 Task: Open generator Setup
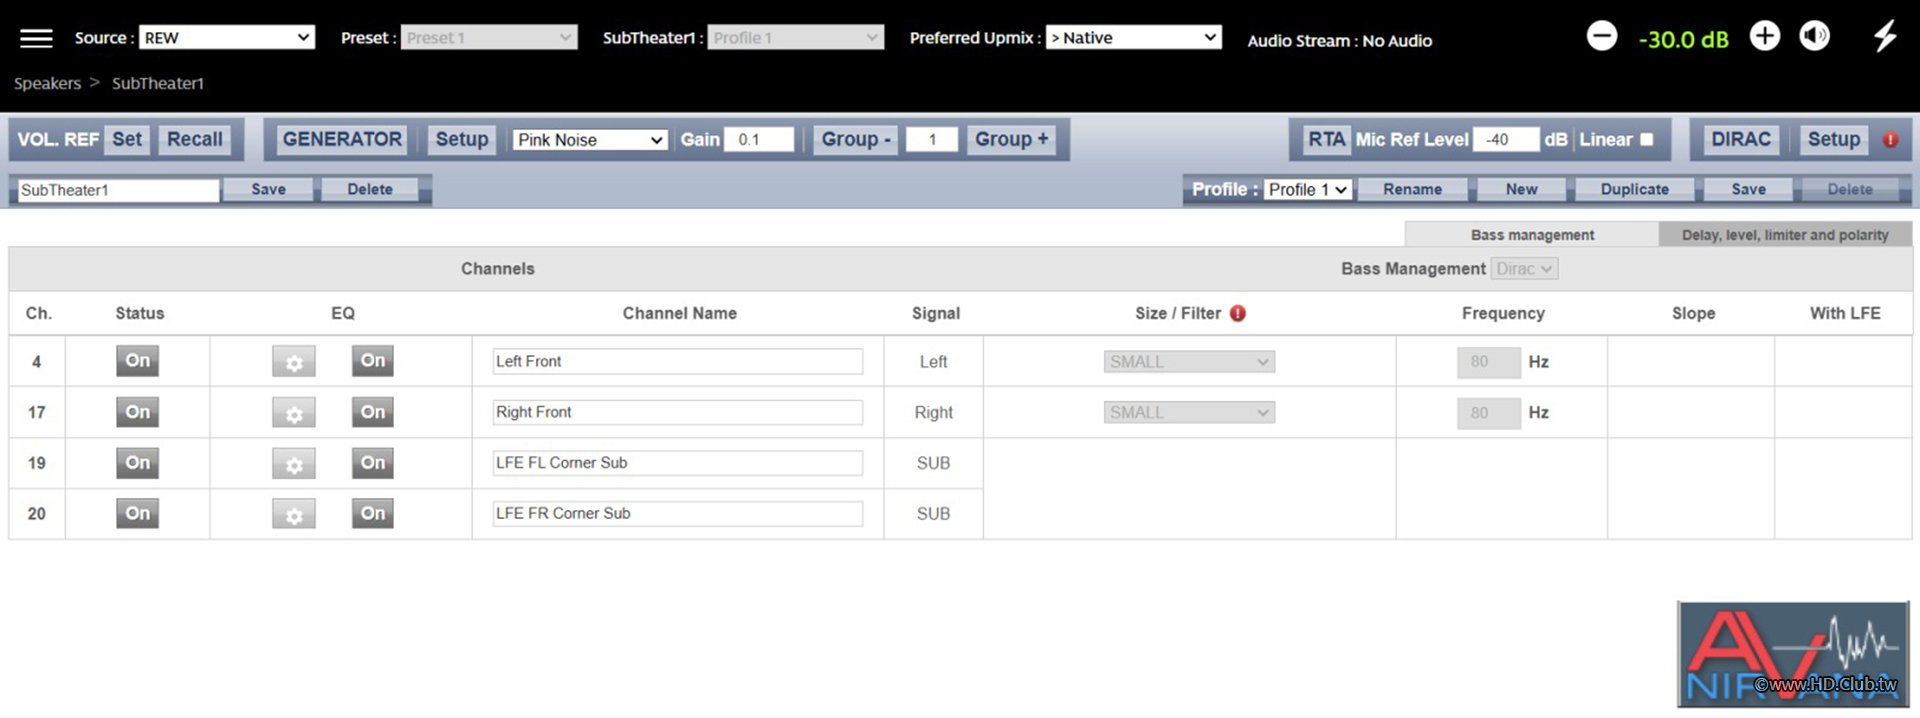[462, 140]
